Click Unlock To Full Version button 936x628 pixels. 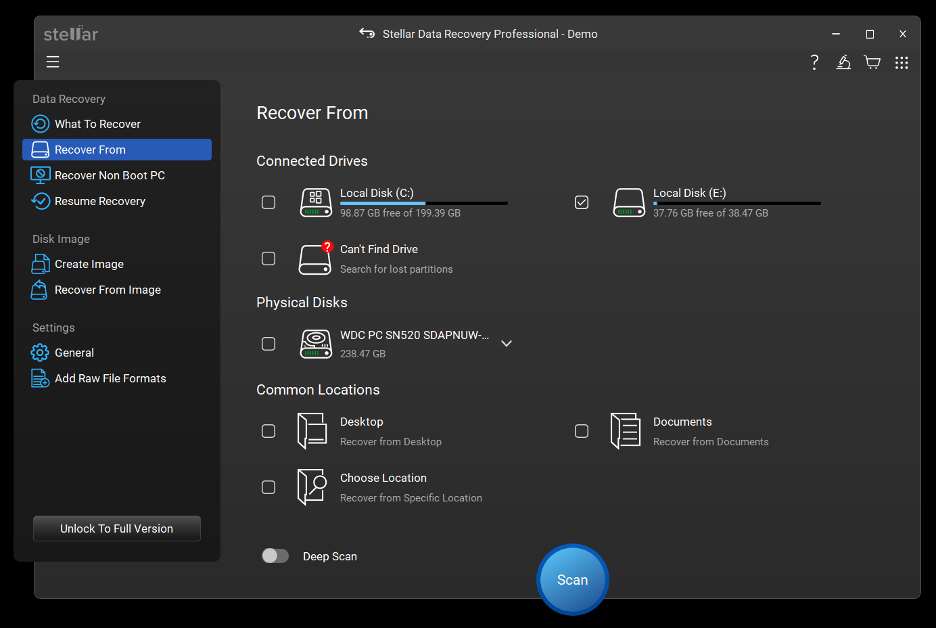(117, 529)
